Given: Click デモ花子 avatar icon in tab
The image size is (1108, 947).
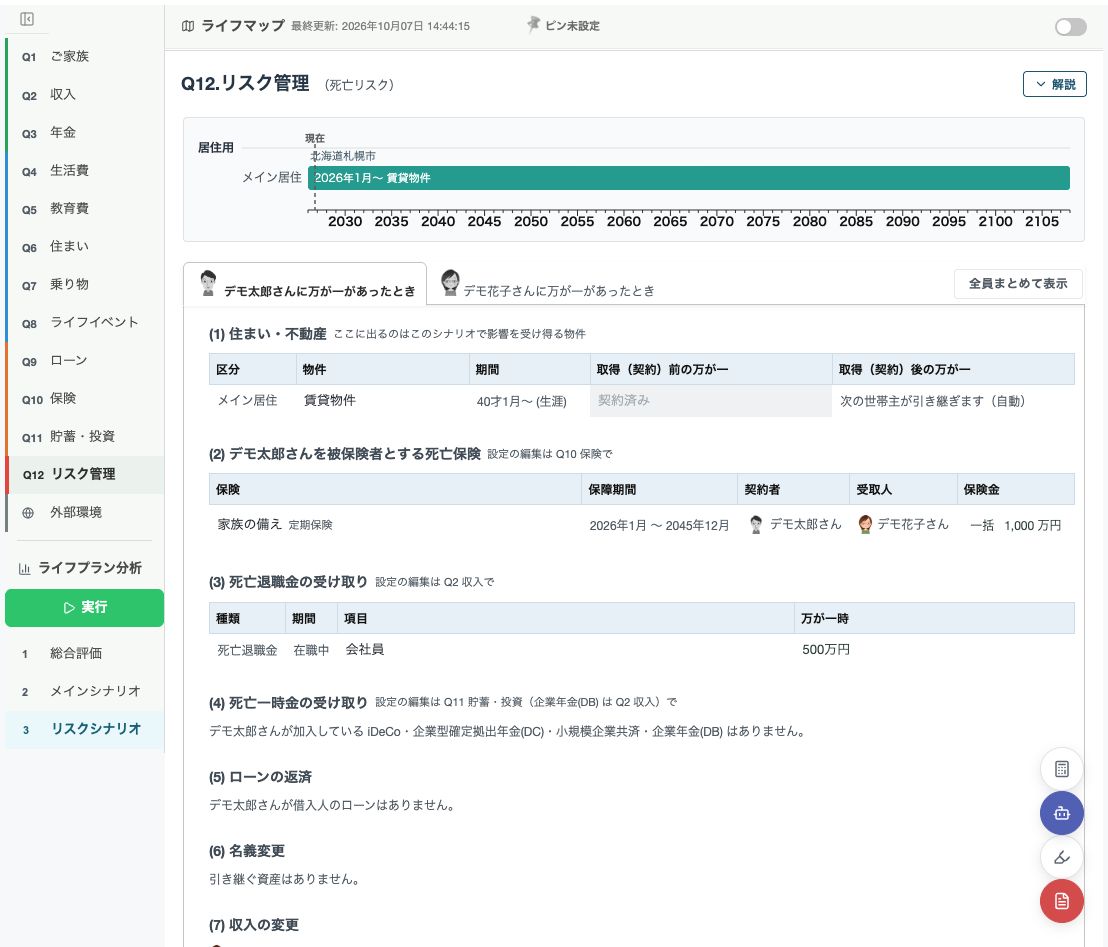Looking at the screenshot, I should tap(450, 283).
